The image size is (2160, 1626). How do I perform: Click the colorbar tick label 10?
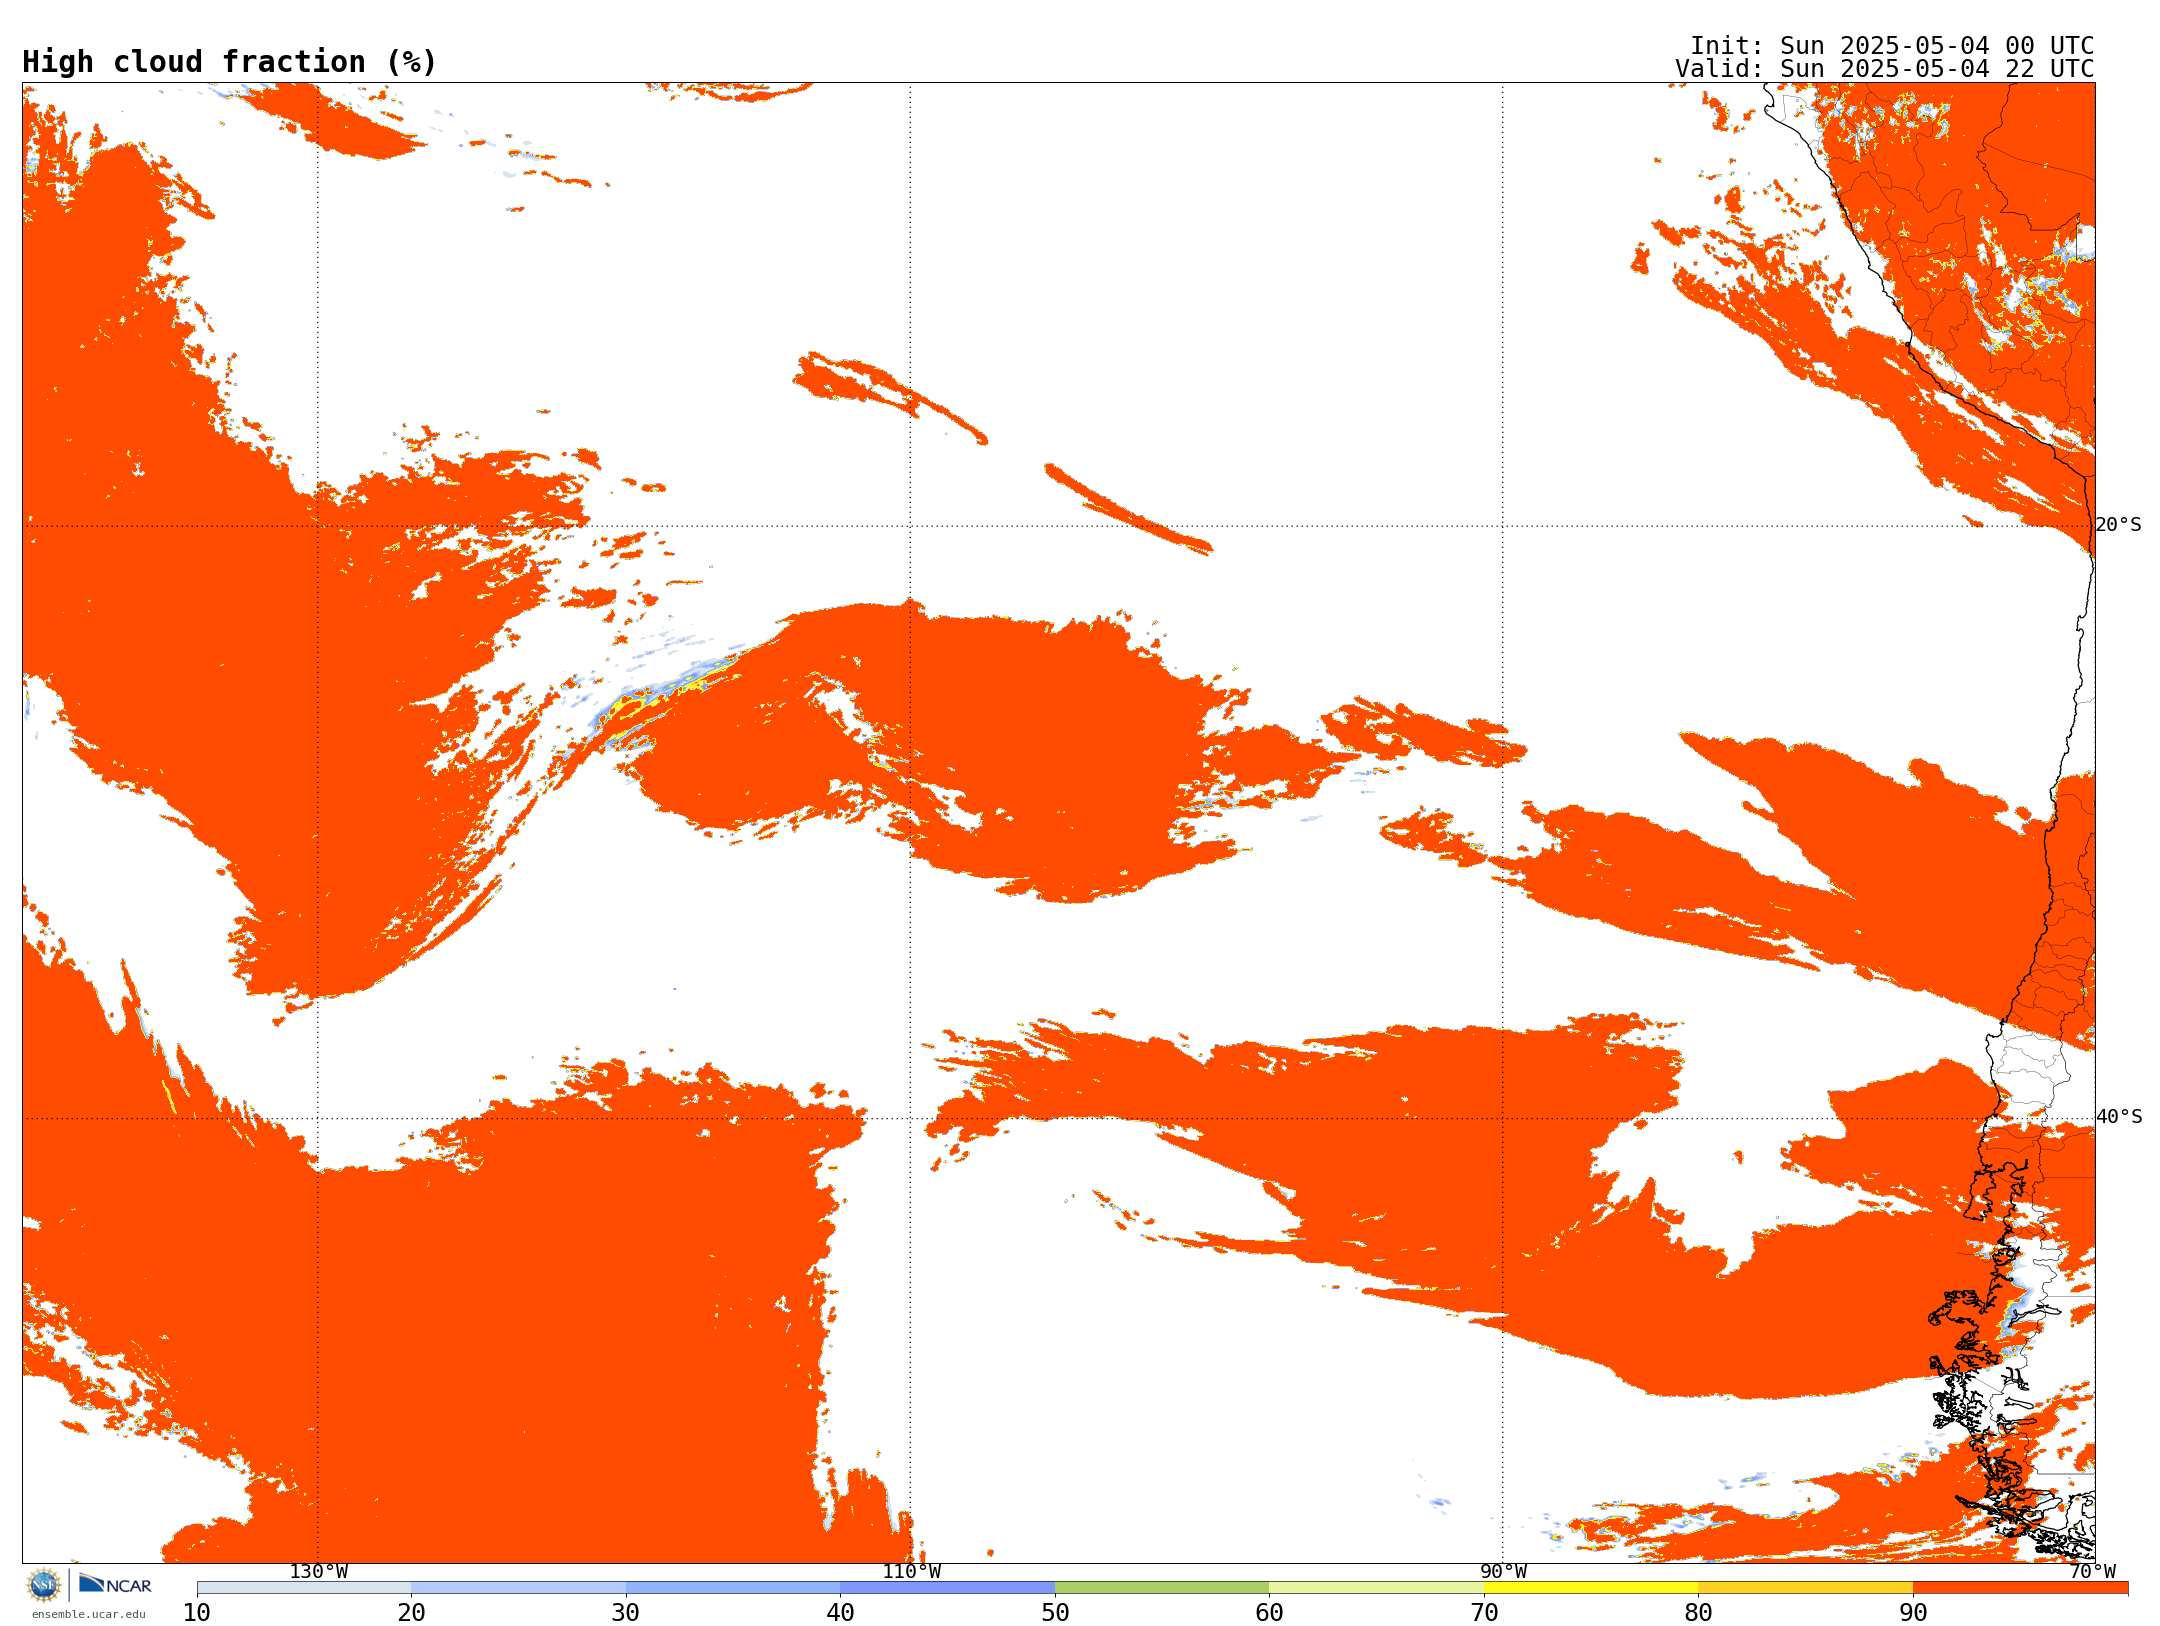pyautogui.click(x=197, y=1613)
